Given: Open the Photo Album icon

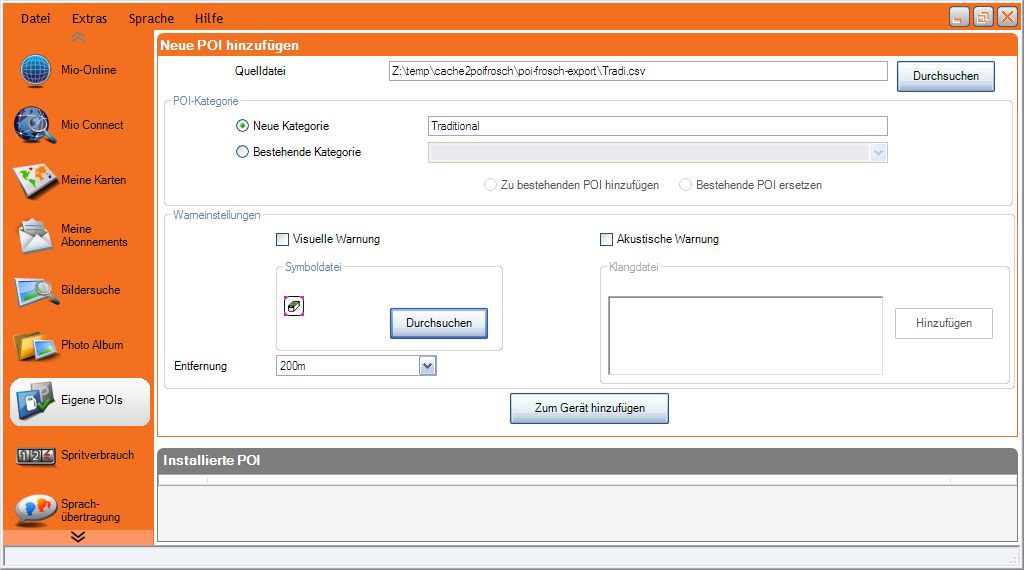Looking at the screenshot, I should [x=34, y=346].
